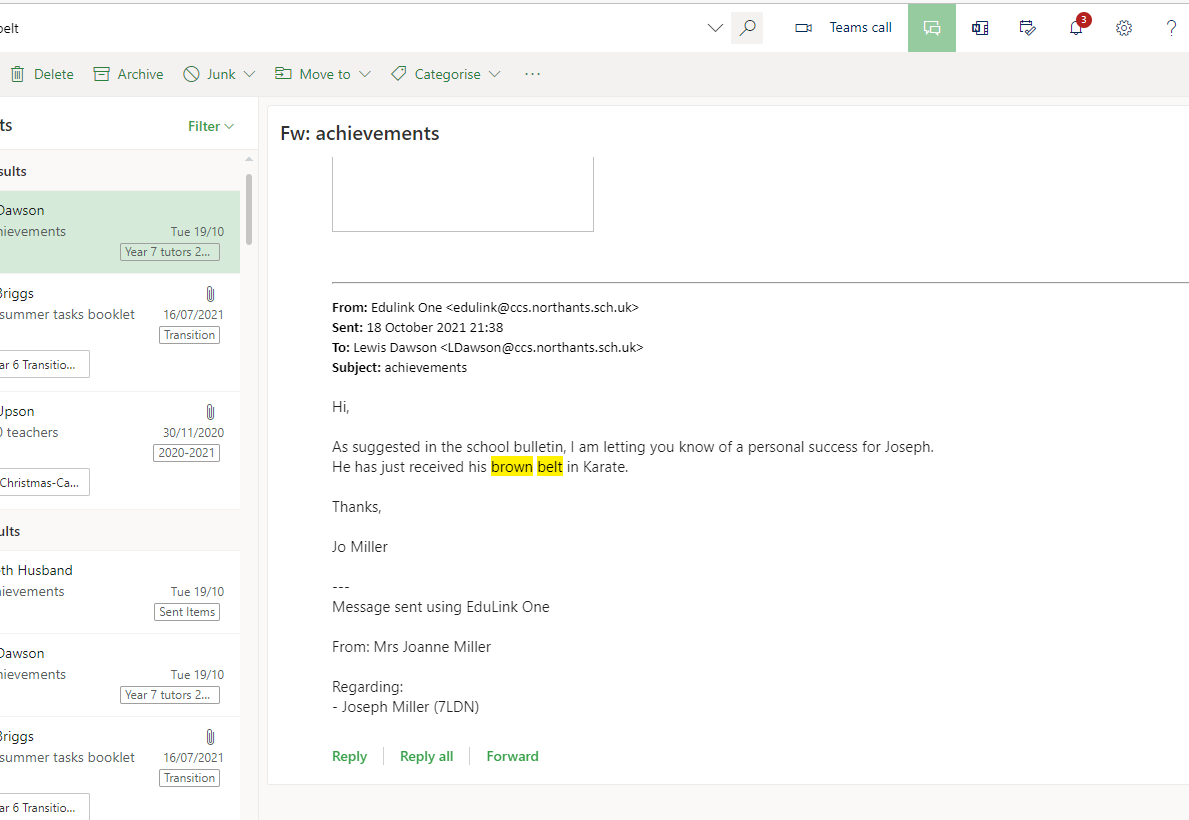Open the settings gear
This screenshot has height=820, width=1189.
[x=1124, y=28]
